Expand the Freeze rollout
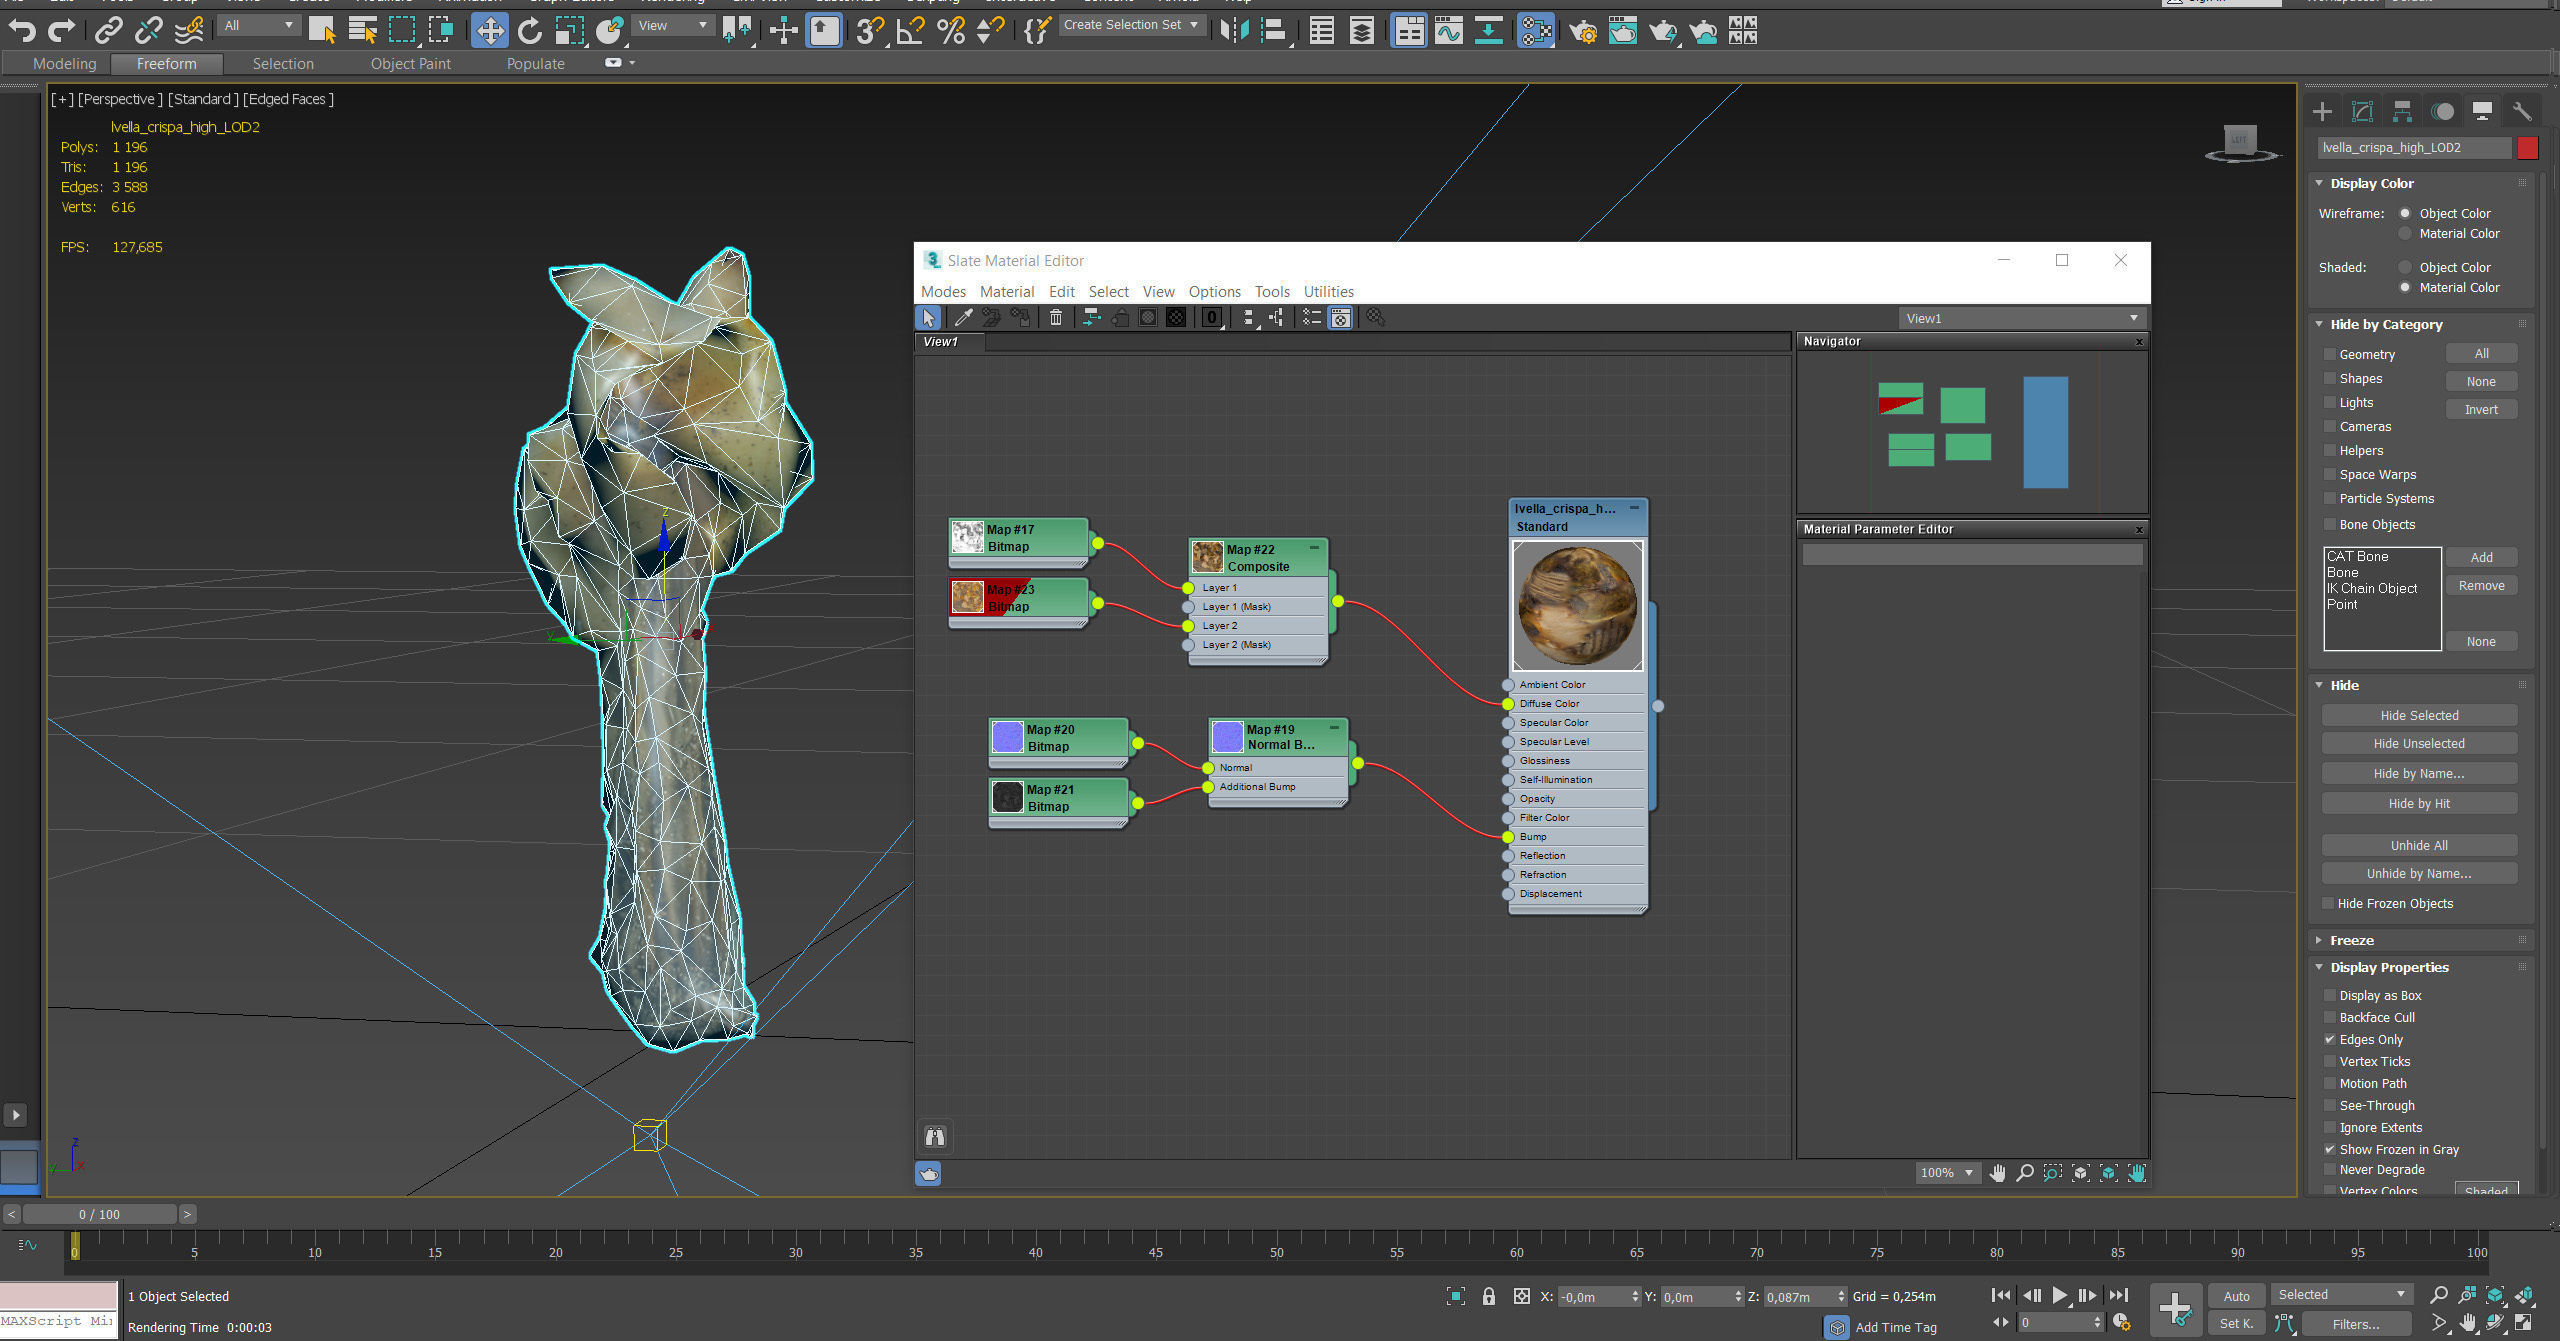The image size is (2560, 1341). coord(2351,940)
